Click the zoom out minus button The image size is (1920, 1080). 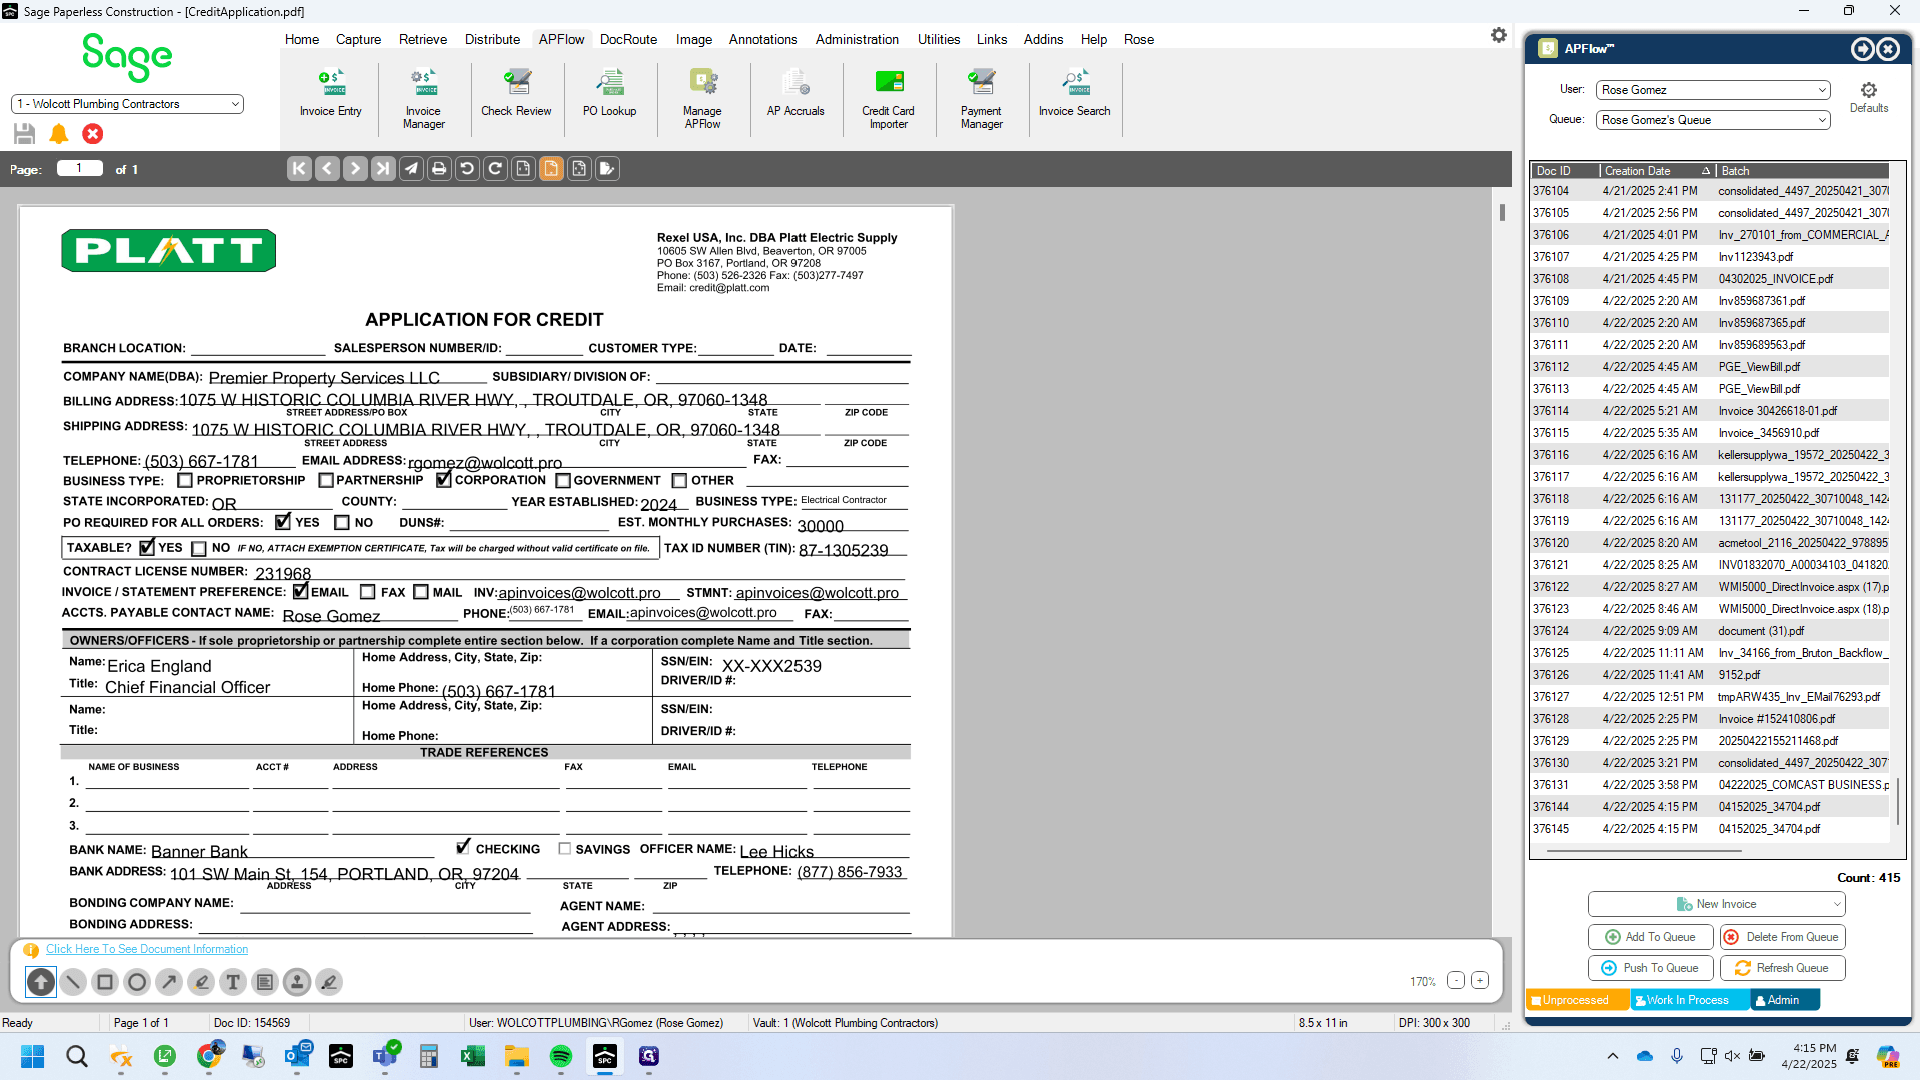coord(1456,981)
